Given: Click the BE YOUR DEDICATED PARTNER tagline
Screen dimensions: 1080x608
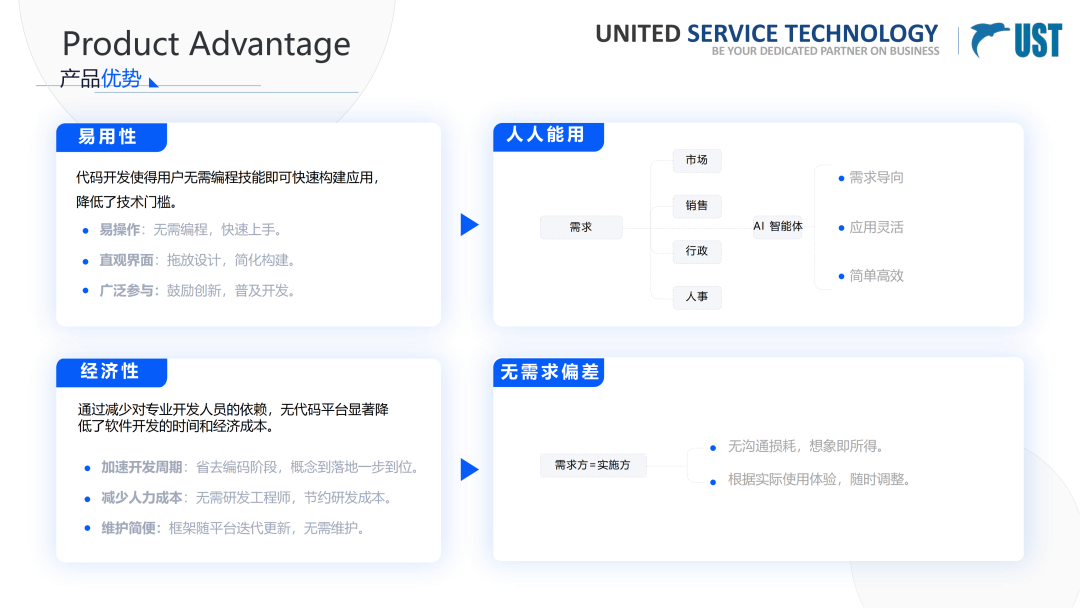Looking at the screenshot, I should click(x=825, y=51).
